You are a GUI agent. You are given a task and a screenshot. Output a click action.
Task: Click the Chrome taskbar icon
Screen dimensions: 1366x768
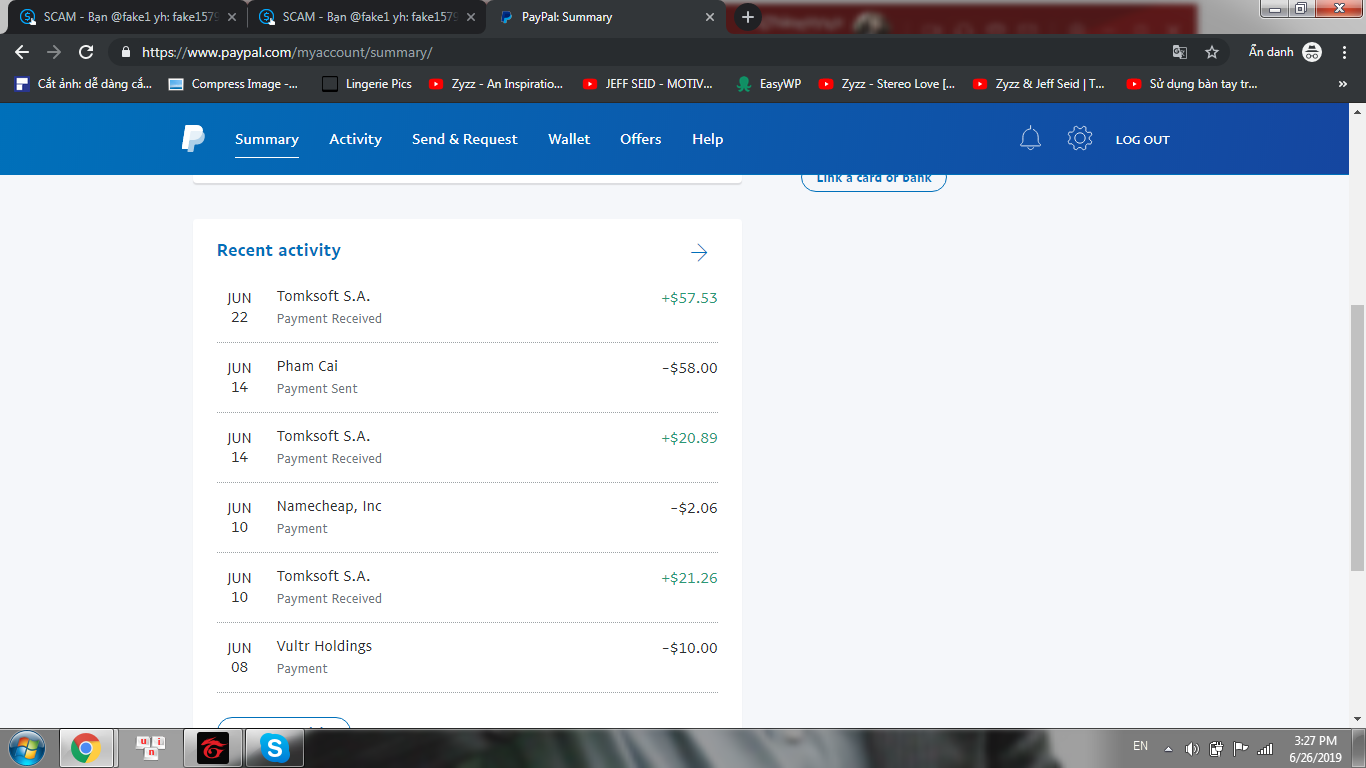(x=86, y=748)
